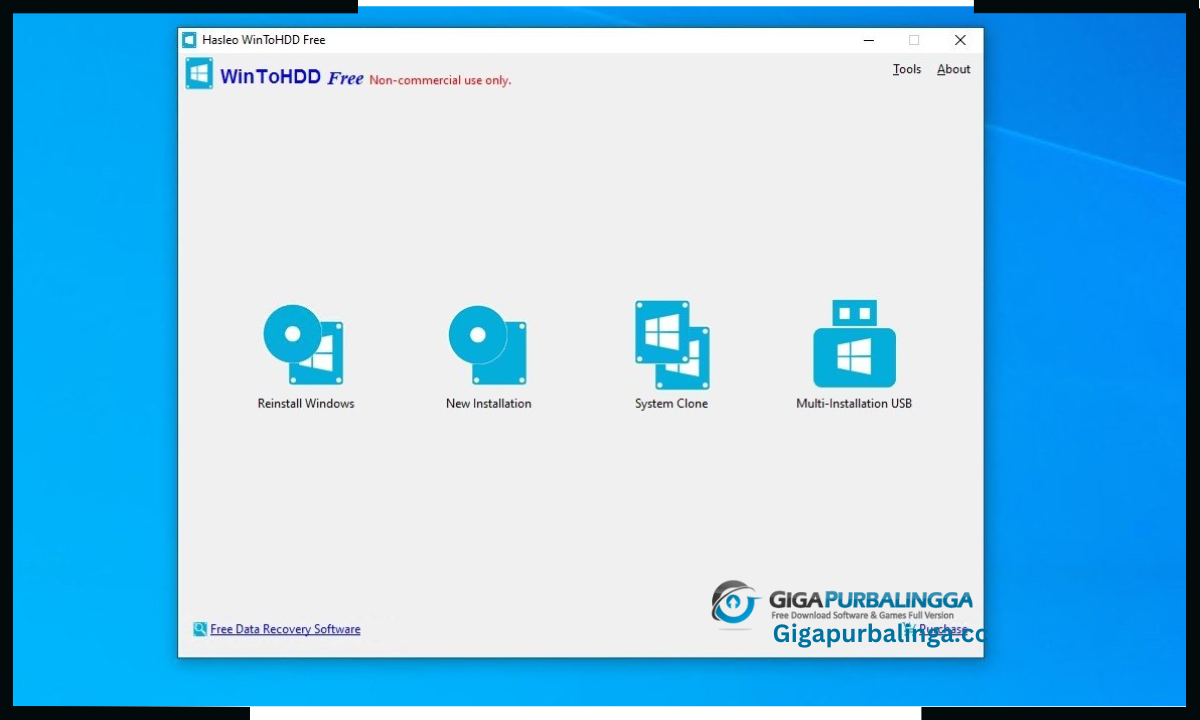Follow the Free Data Recovery Software link
1200x720 pixels.
click(x=285, y=629)
